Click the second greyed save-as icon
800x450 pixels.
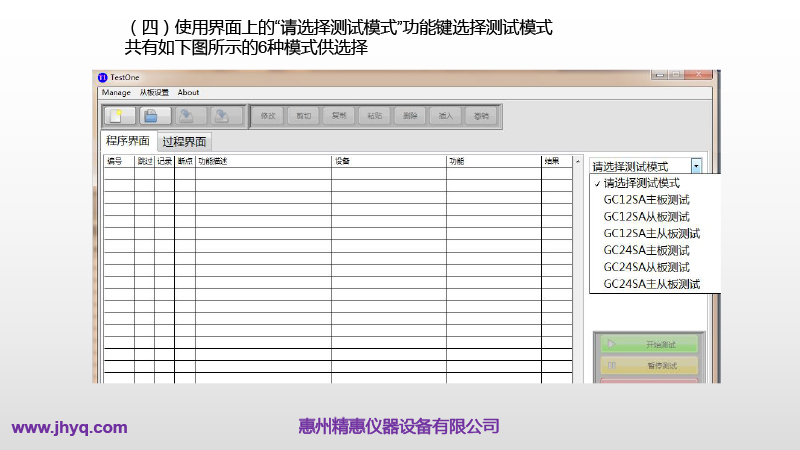click(227, 116)
